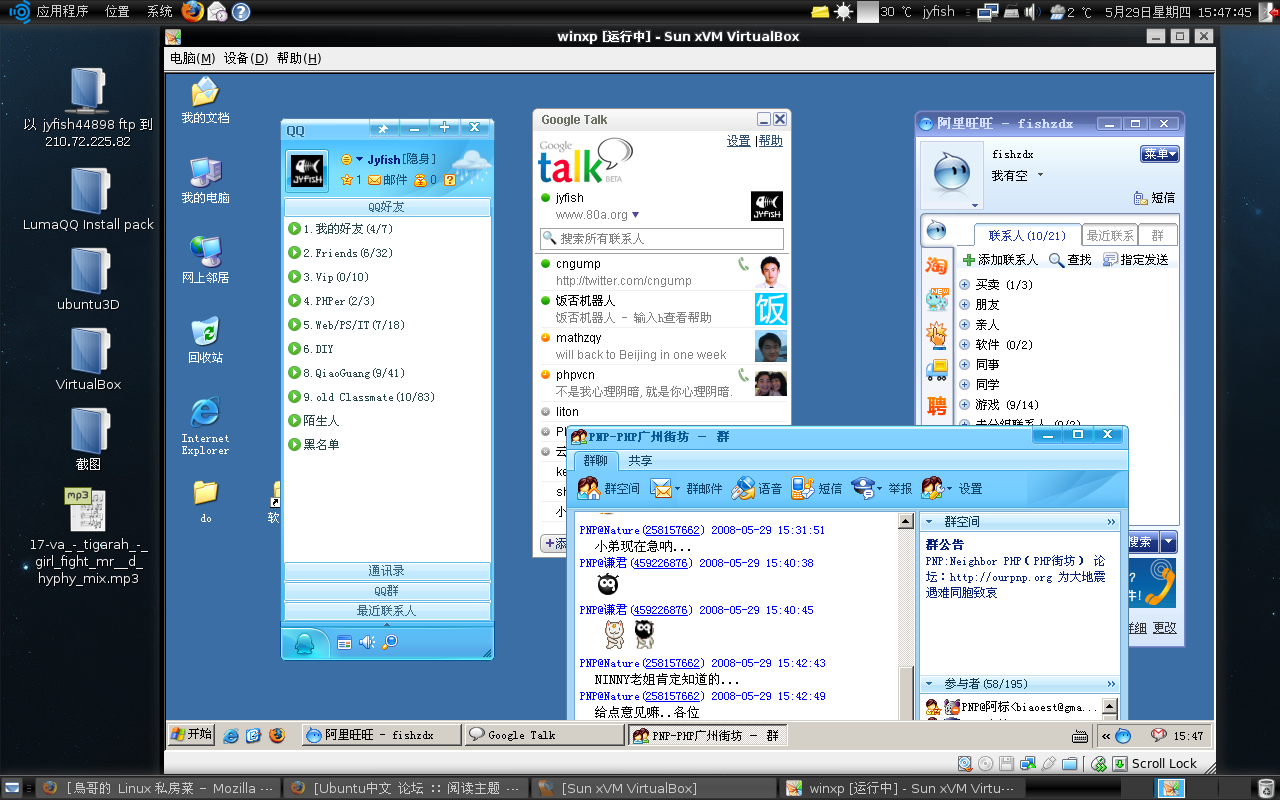Open the QQ search magnifier icon at bottom
This screenshot has height=800, width=1280.
pyautogui.click(x=390, y=643)
